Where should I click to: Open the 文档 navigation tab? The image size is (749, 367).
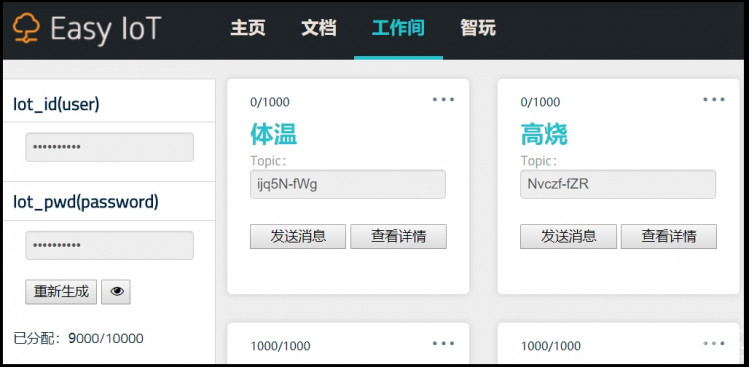point(319,28)
